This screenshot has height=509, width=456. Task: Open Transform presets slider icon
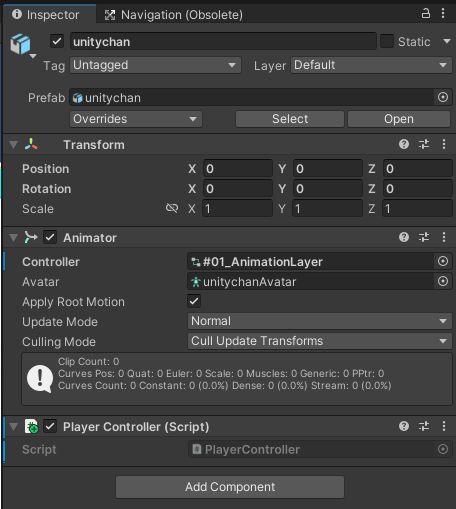click(x=424, y=144)
